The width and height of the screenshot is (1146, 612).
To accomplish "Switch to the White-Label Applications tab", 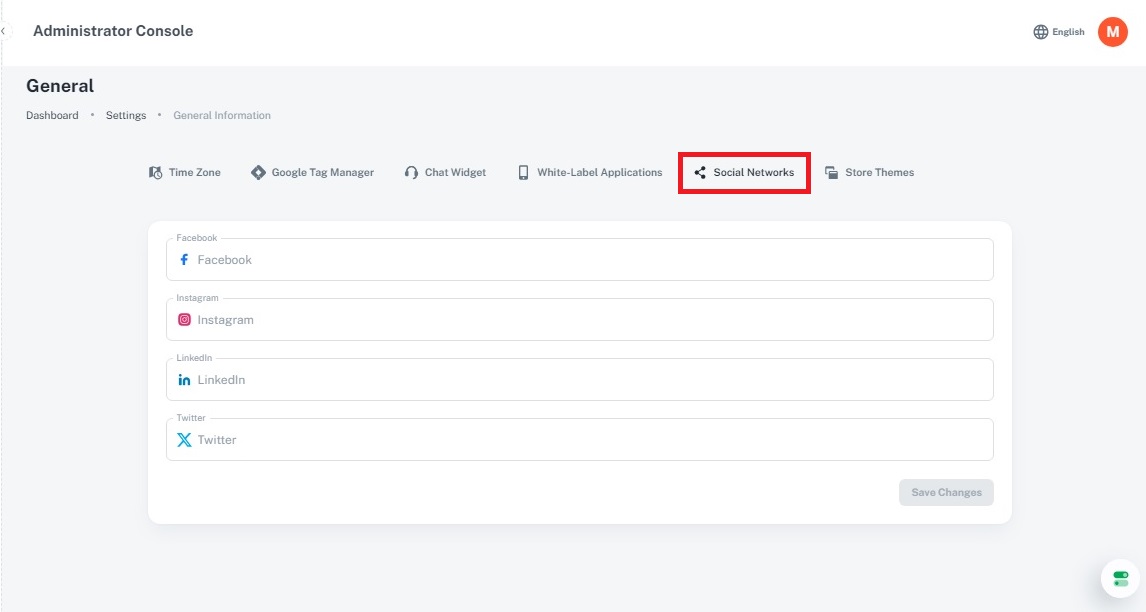I will coord(589,172).
